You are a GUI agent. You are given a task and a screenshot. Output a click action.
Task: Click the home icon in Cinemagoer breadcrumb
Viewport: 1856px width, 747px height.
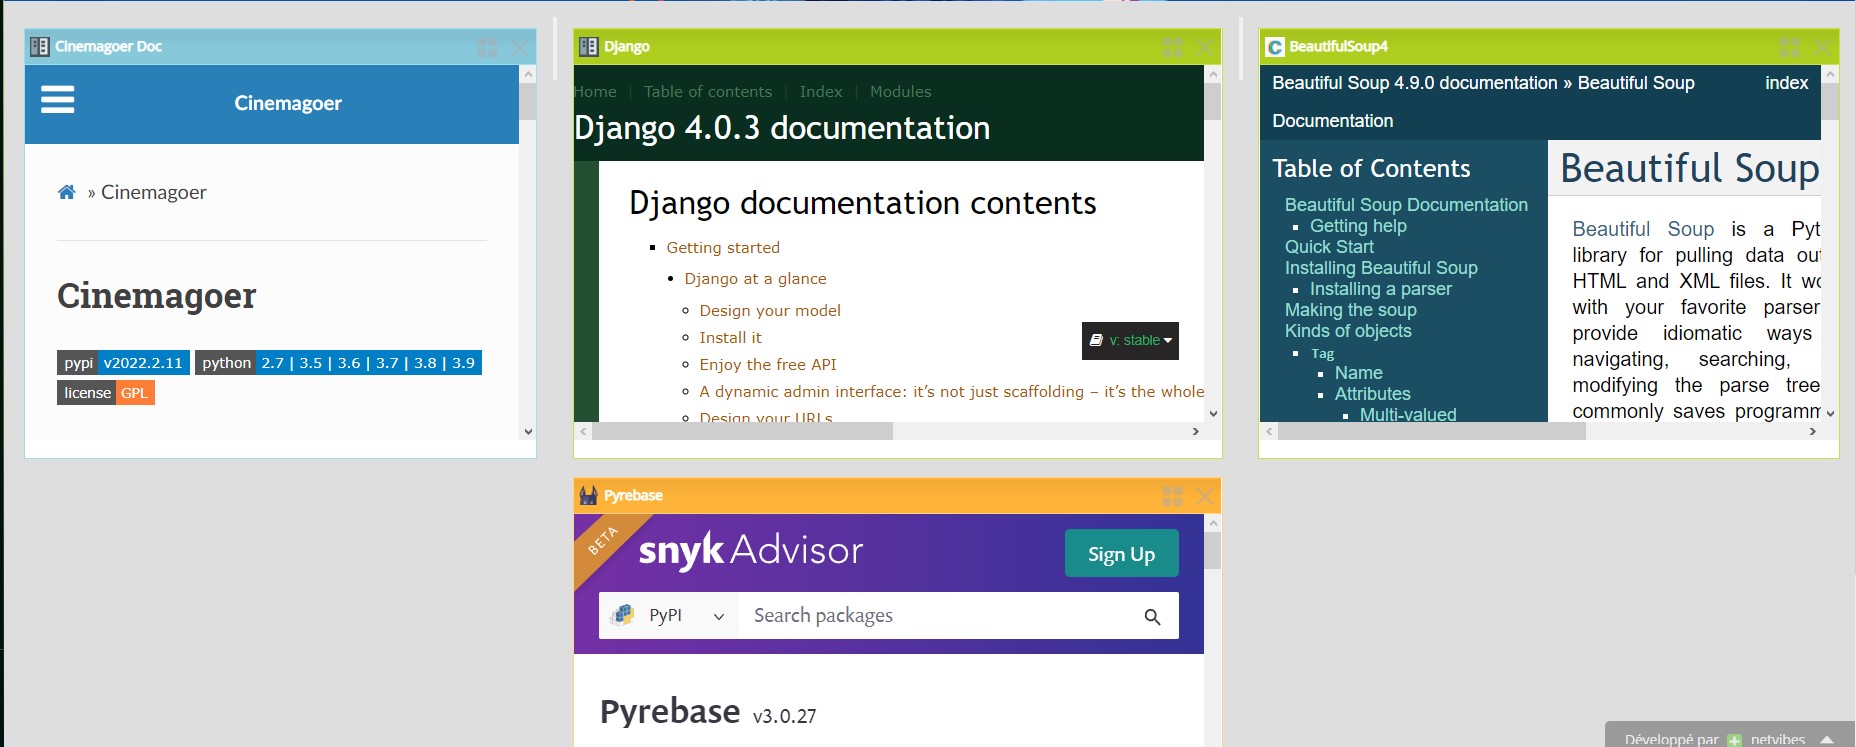67,192
